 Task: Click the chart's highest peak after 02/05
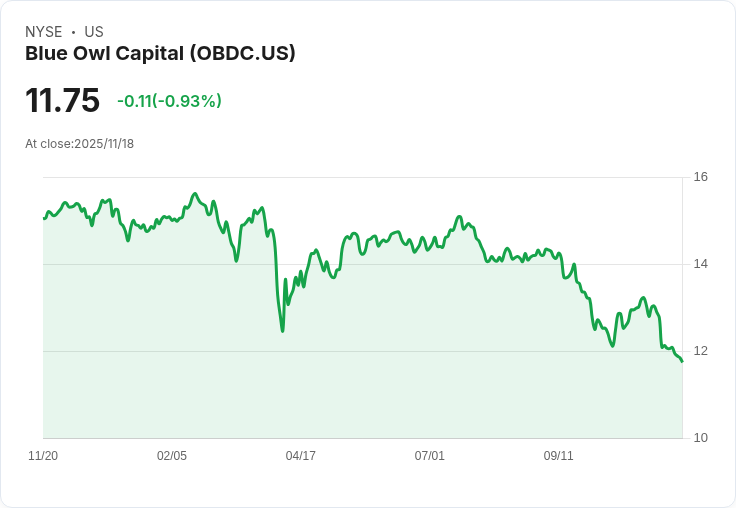(x=195, y=193)
